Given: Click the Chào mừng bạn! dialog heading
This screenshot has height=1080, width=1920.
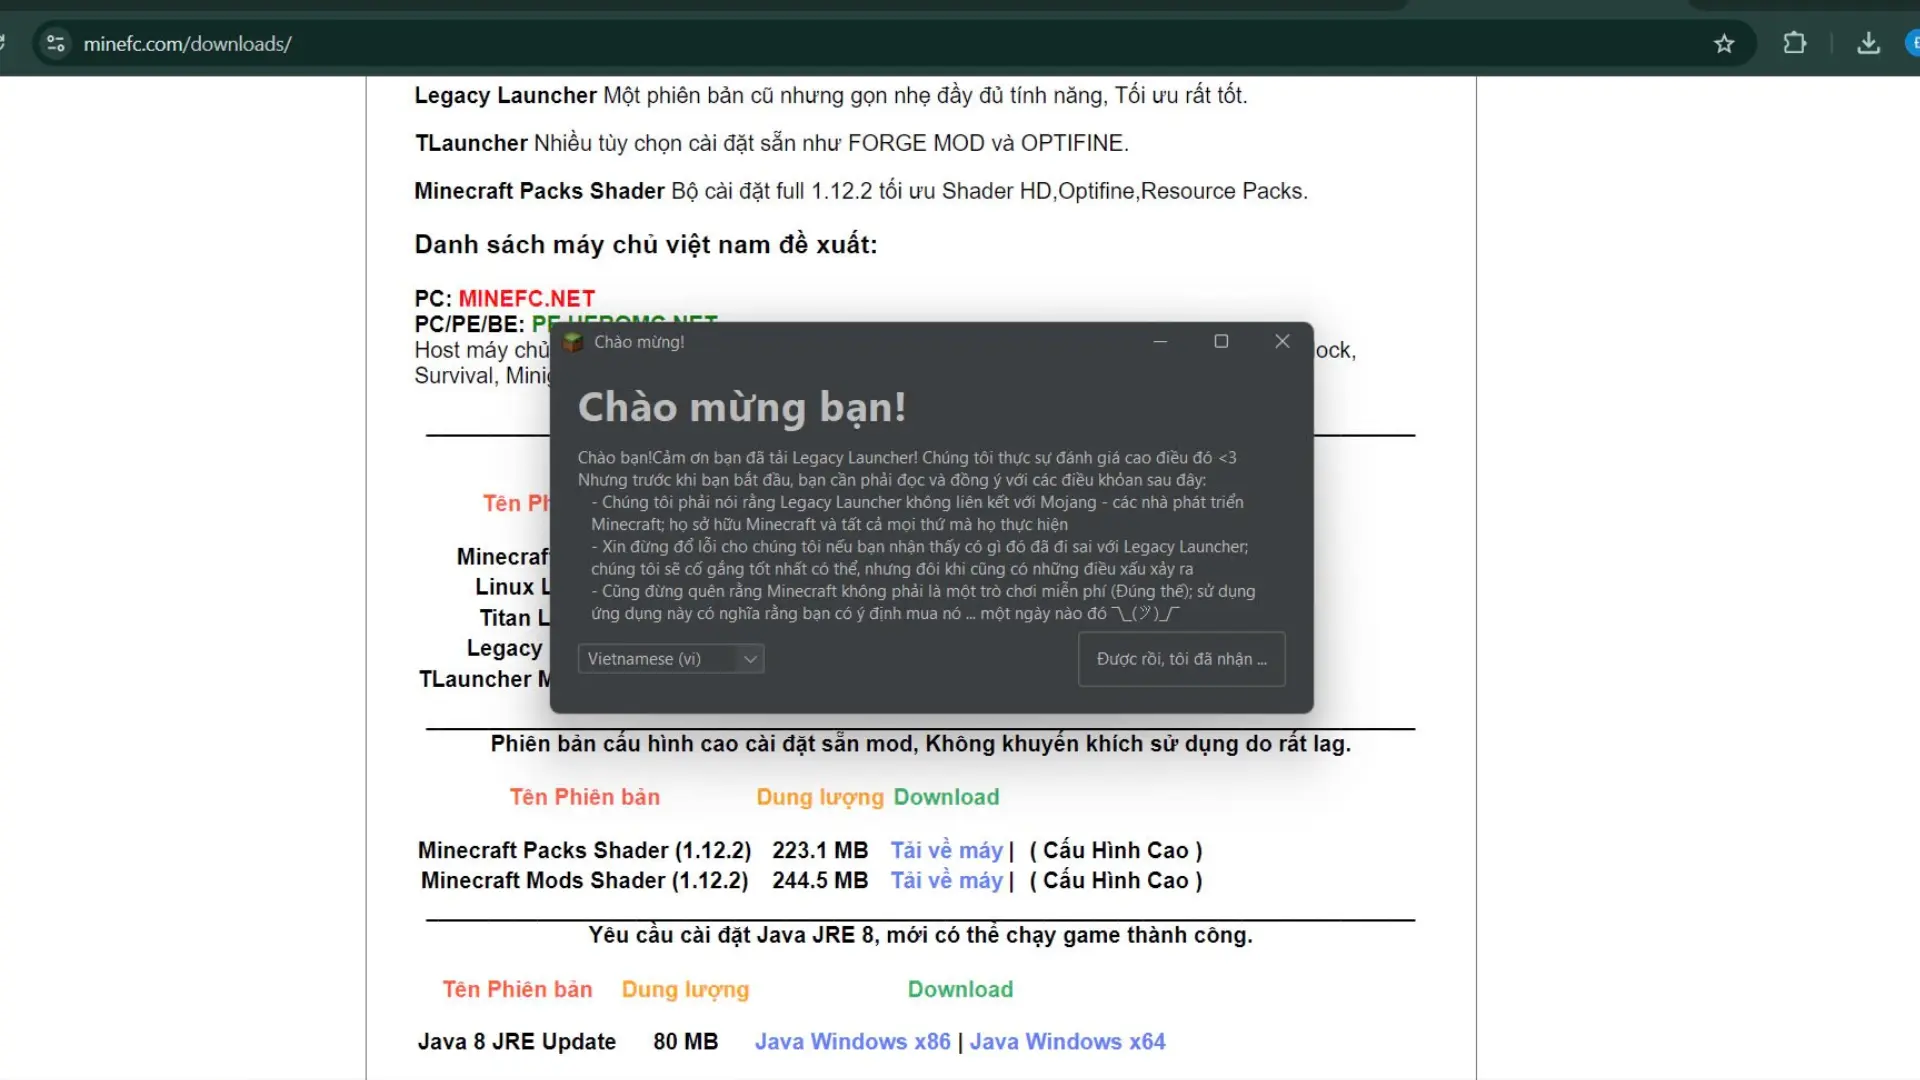Looking at the screenshot, I should point(742,408).
